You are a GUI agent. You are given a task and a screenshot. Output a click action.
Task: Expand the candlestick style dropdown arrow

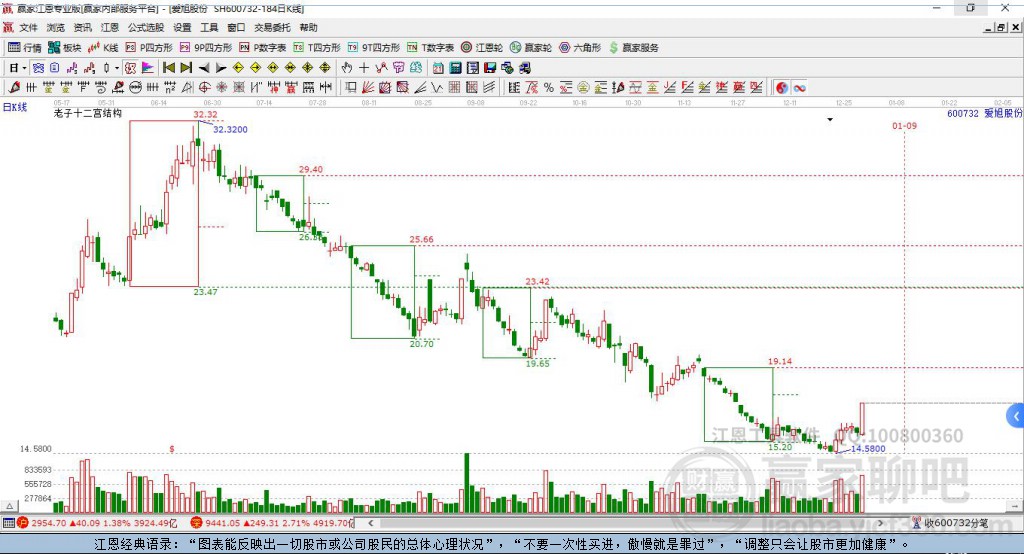[x=117, y=68]
